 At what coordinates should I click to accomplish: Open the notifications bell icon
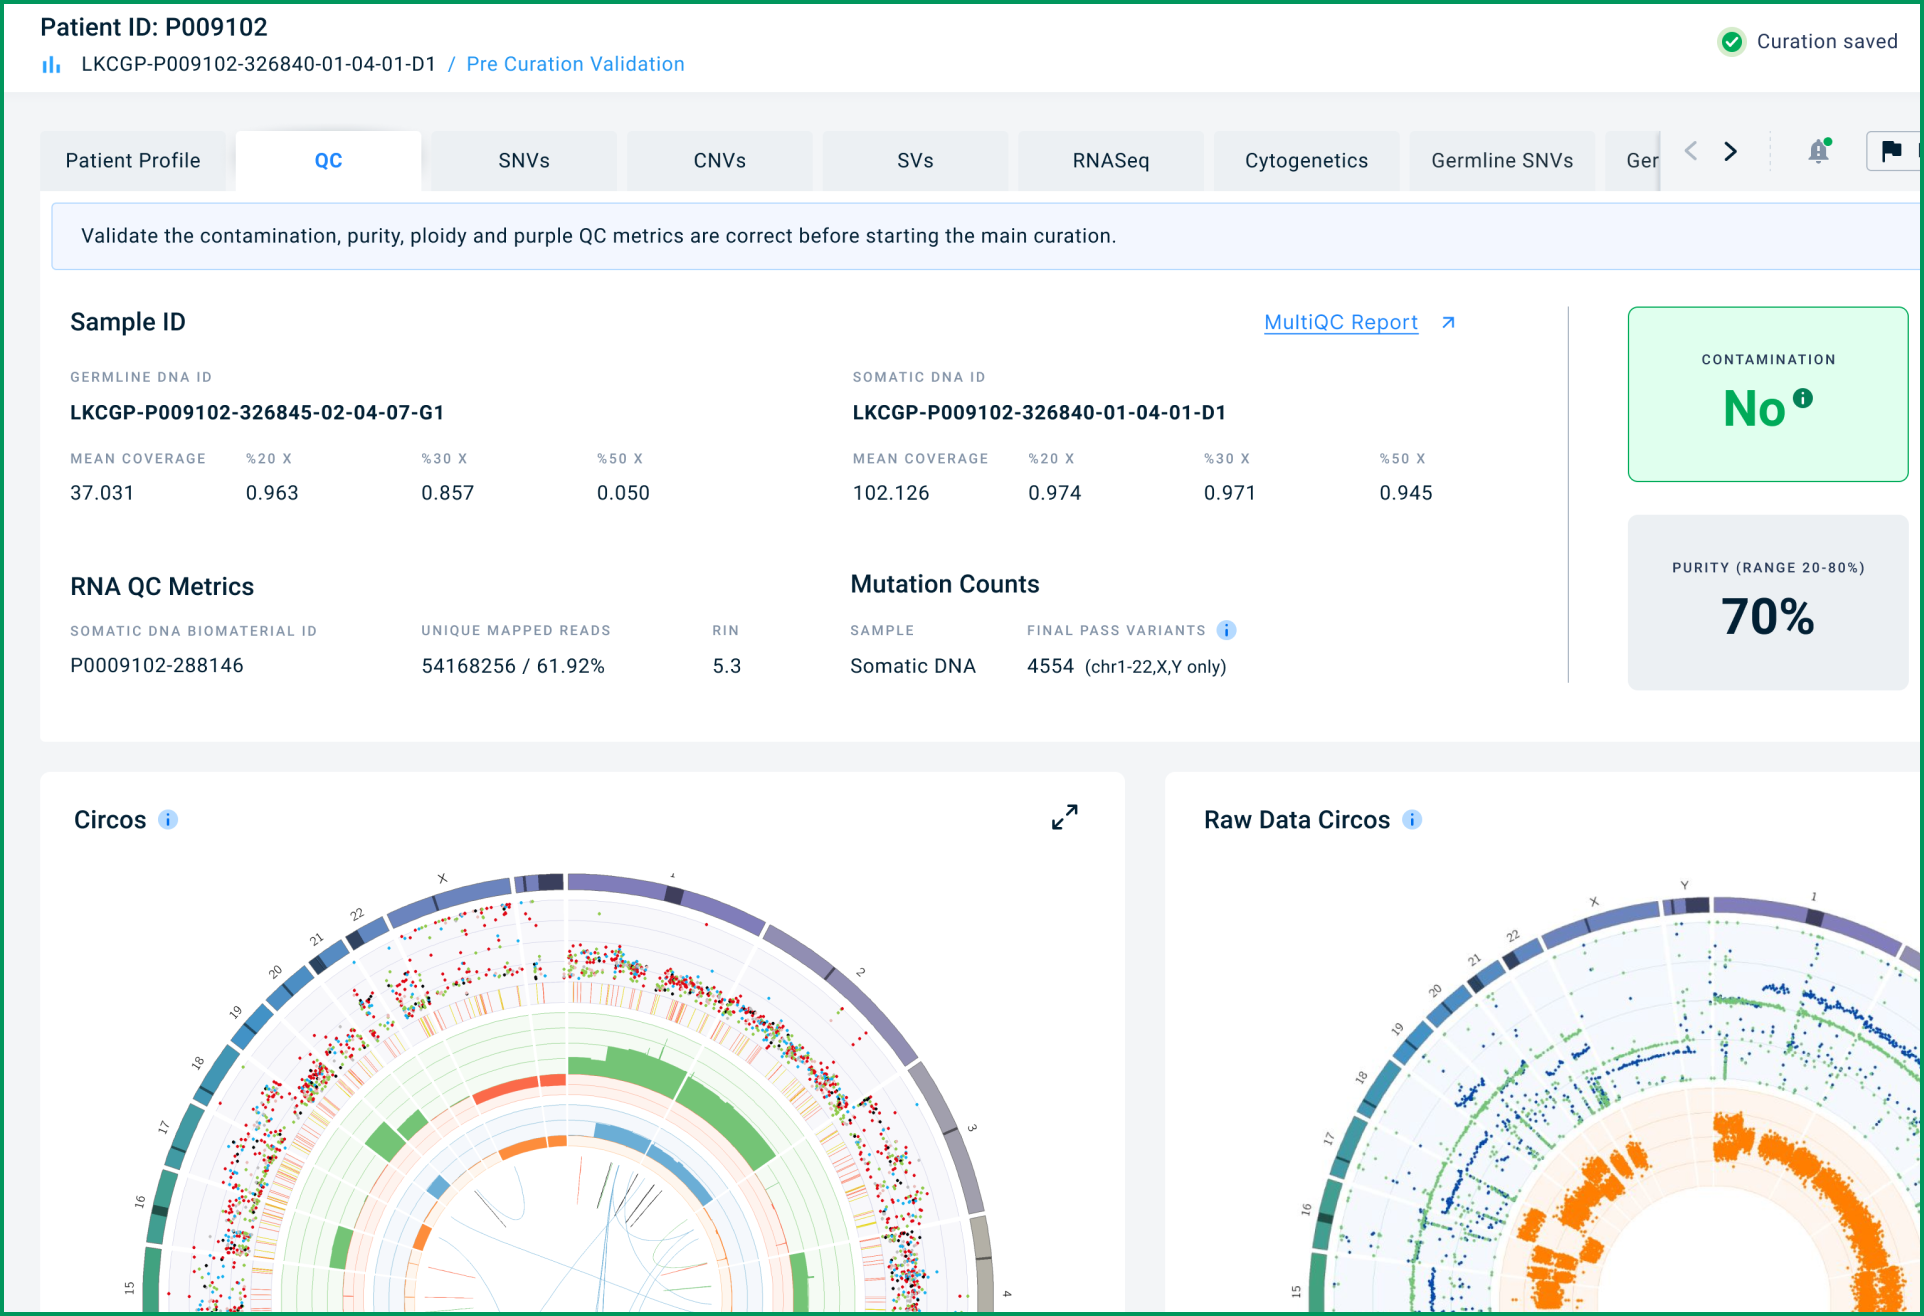1819,151
